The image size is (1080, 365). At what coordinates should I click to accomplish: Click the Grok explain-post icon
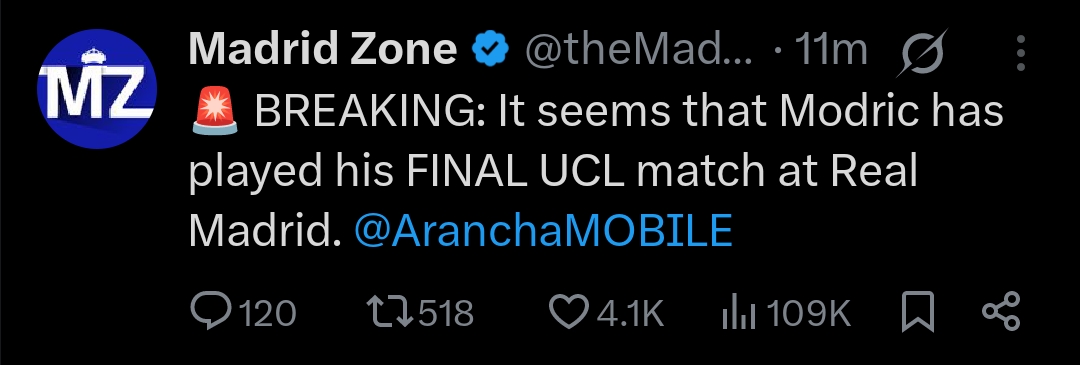click(x=922, y=52)
